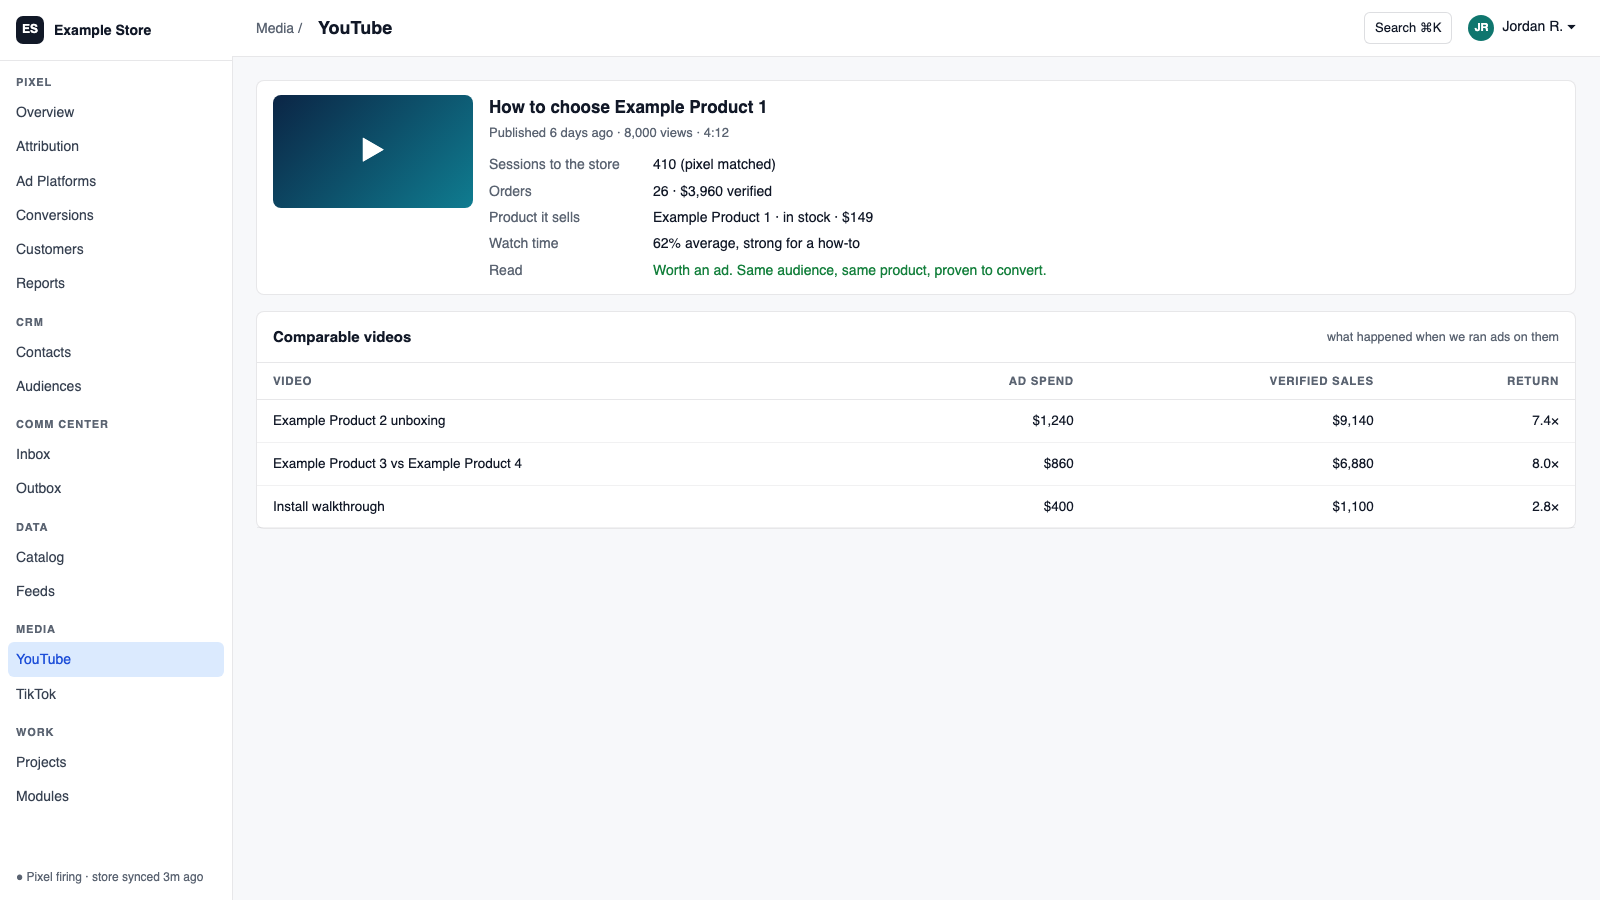Click the JR avatar icon
The width and height of the screenshot is (1600, 900).
tap(1481, 28)
